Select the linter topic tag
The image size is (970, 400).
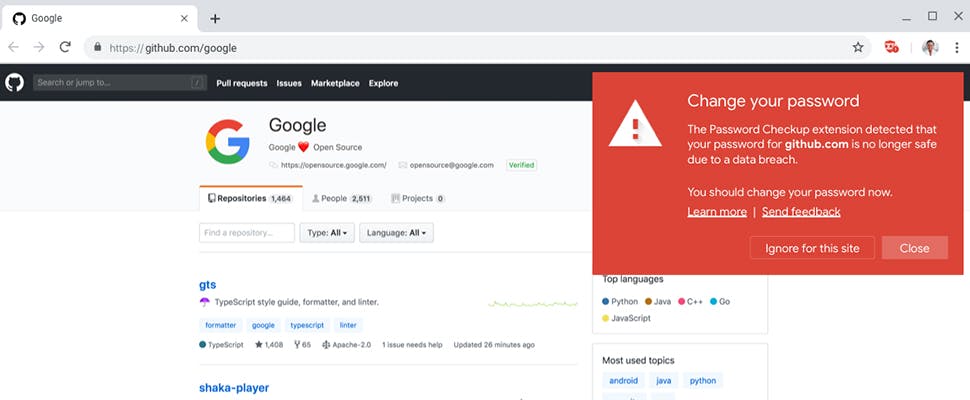(348, 325)
